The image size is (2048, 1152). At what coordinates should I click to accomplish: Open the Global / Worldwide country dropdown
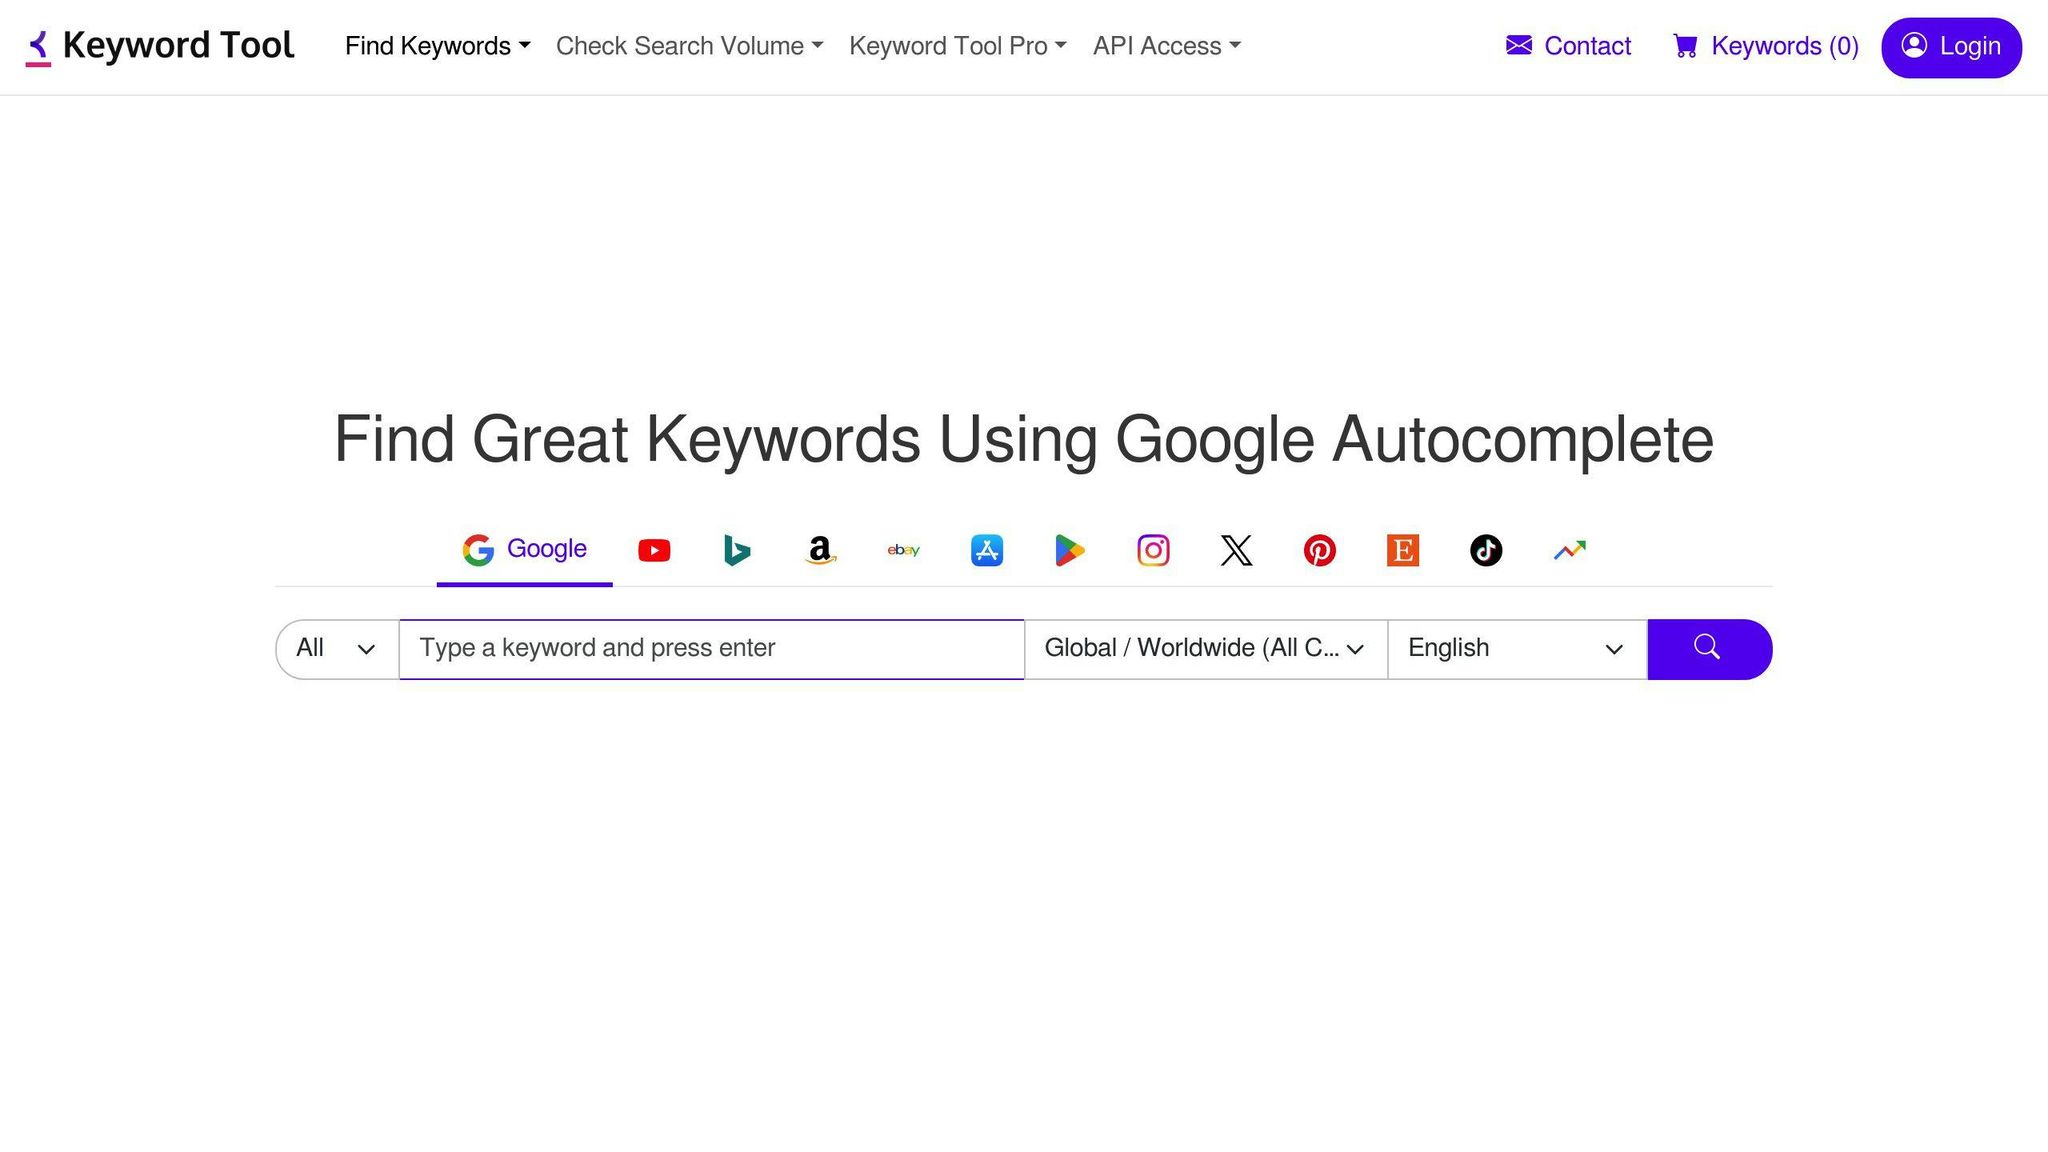point(1205,649)
